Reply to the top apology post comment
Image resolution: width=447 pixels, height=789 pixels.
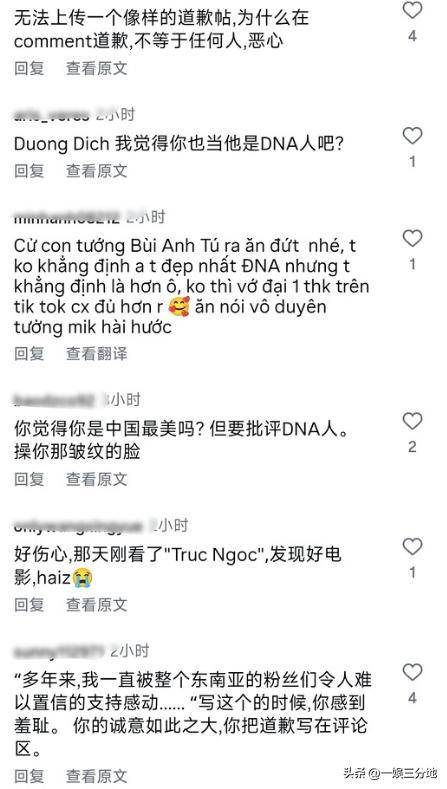(x=29, y=68)
